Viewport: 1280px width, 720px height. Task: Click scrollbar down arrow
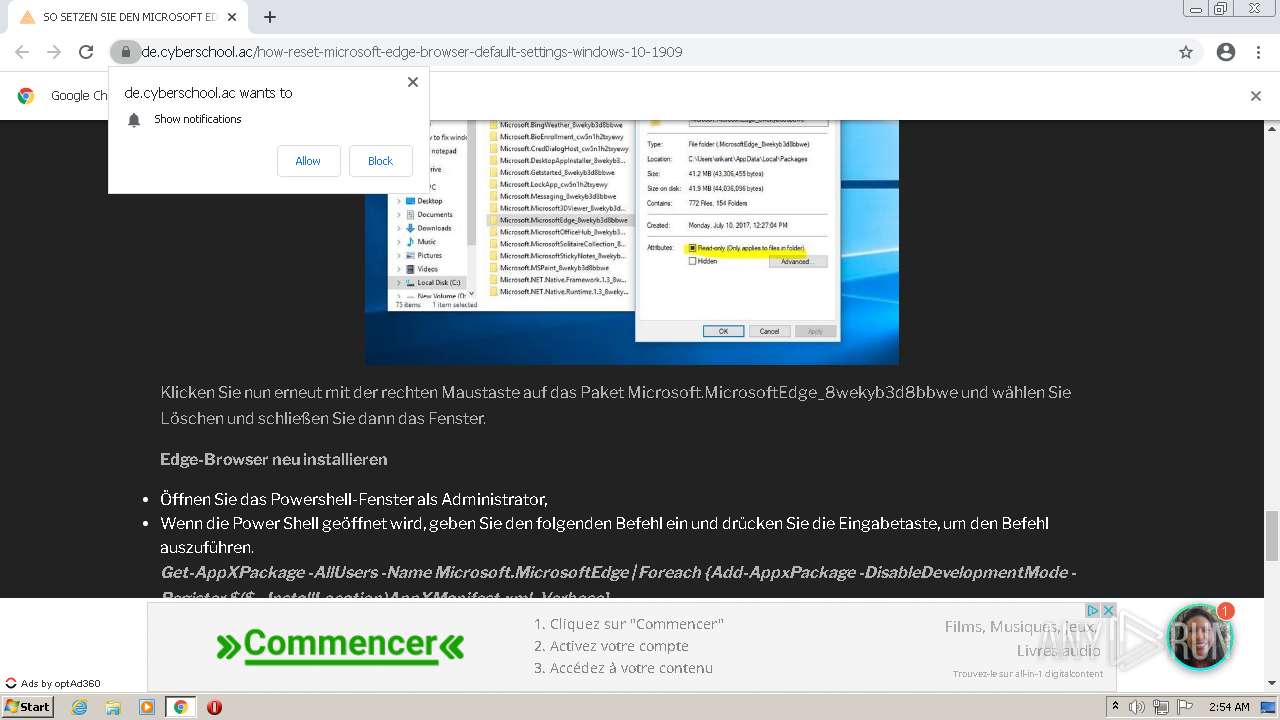pyautogui.click(x=1272, y=683)
